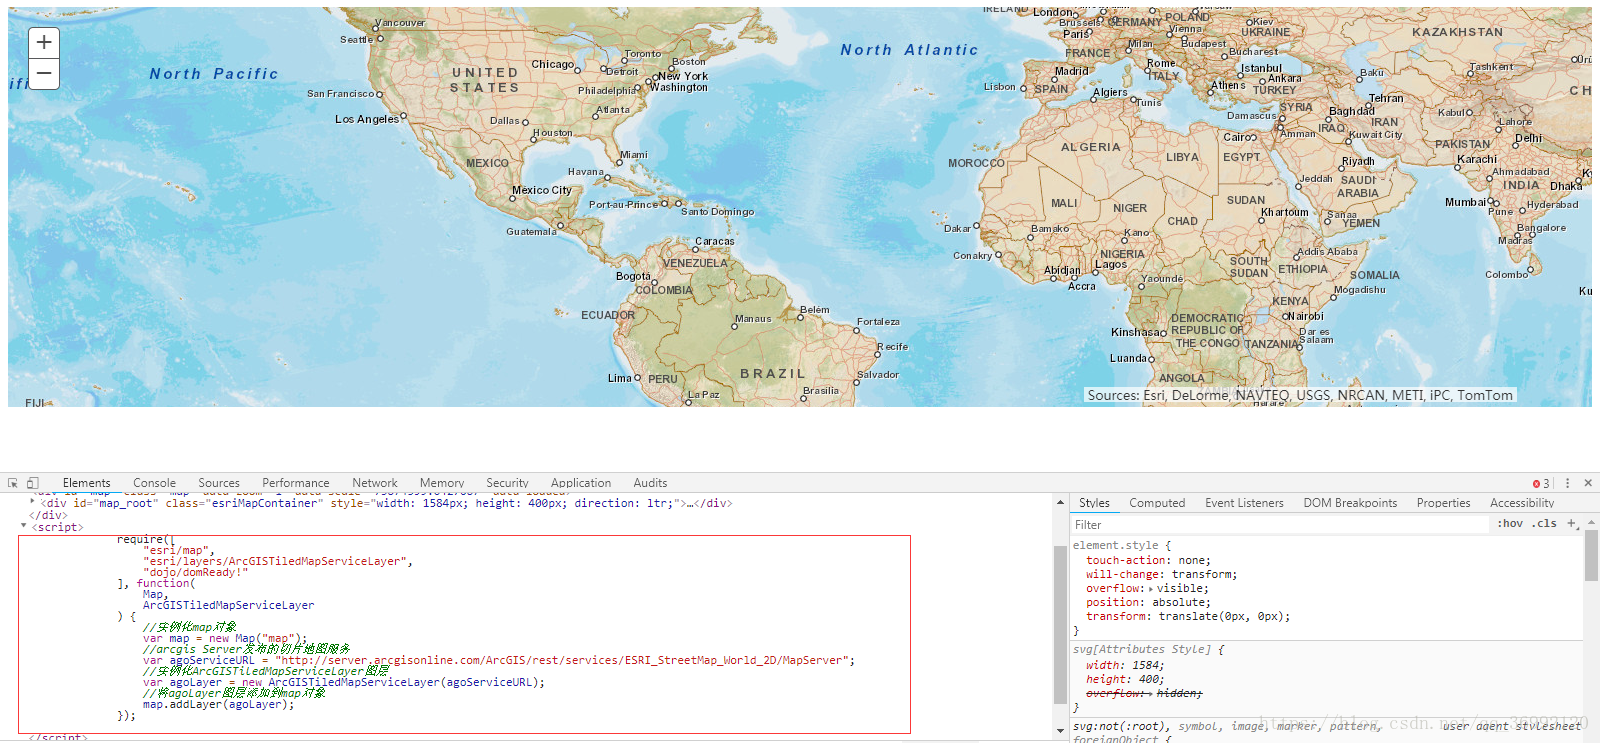Open DevTools three-dot customize menu

1567,483
